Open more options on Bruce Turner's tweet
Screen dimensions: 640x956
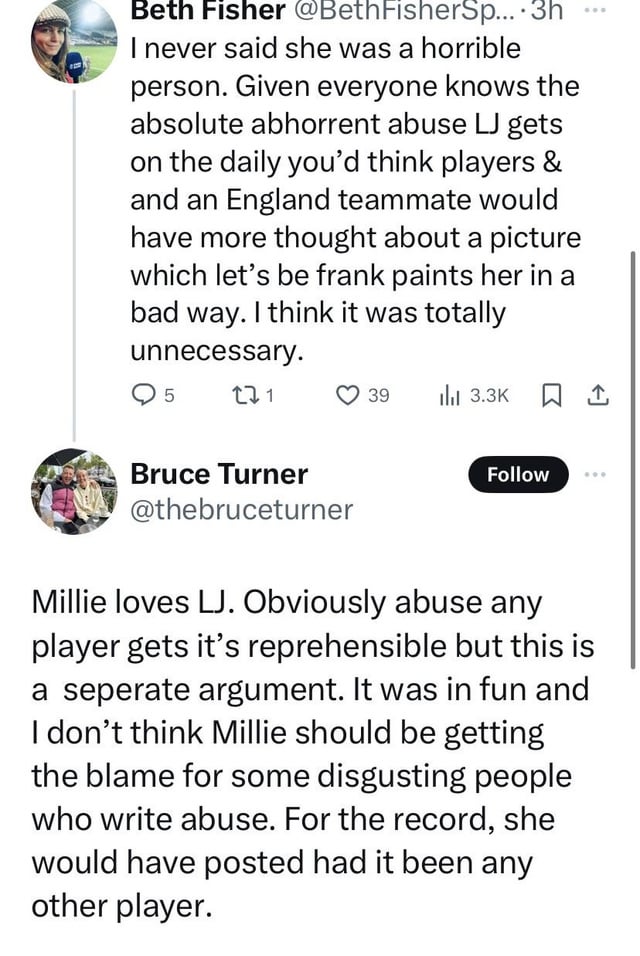click(x=598, y=474)
